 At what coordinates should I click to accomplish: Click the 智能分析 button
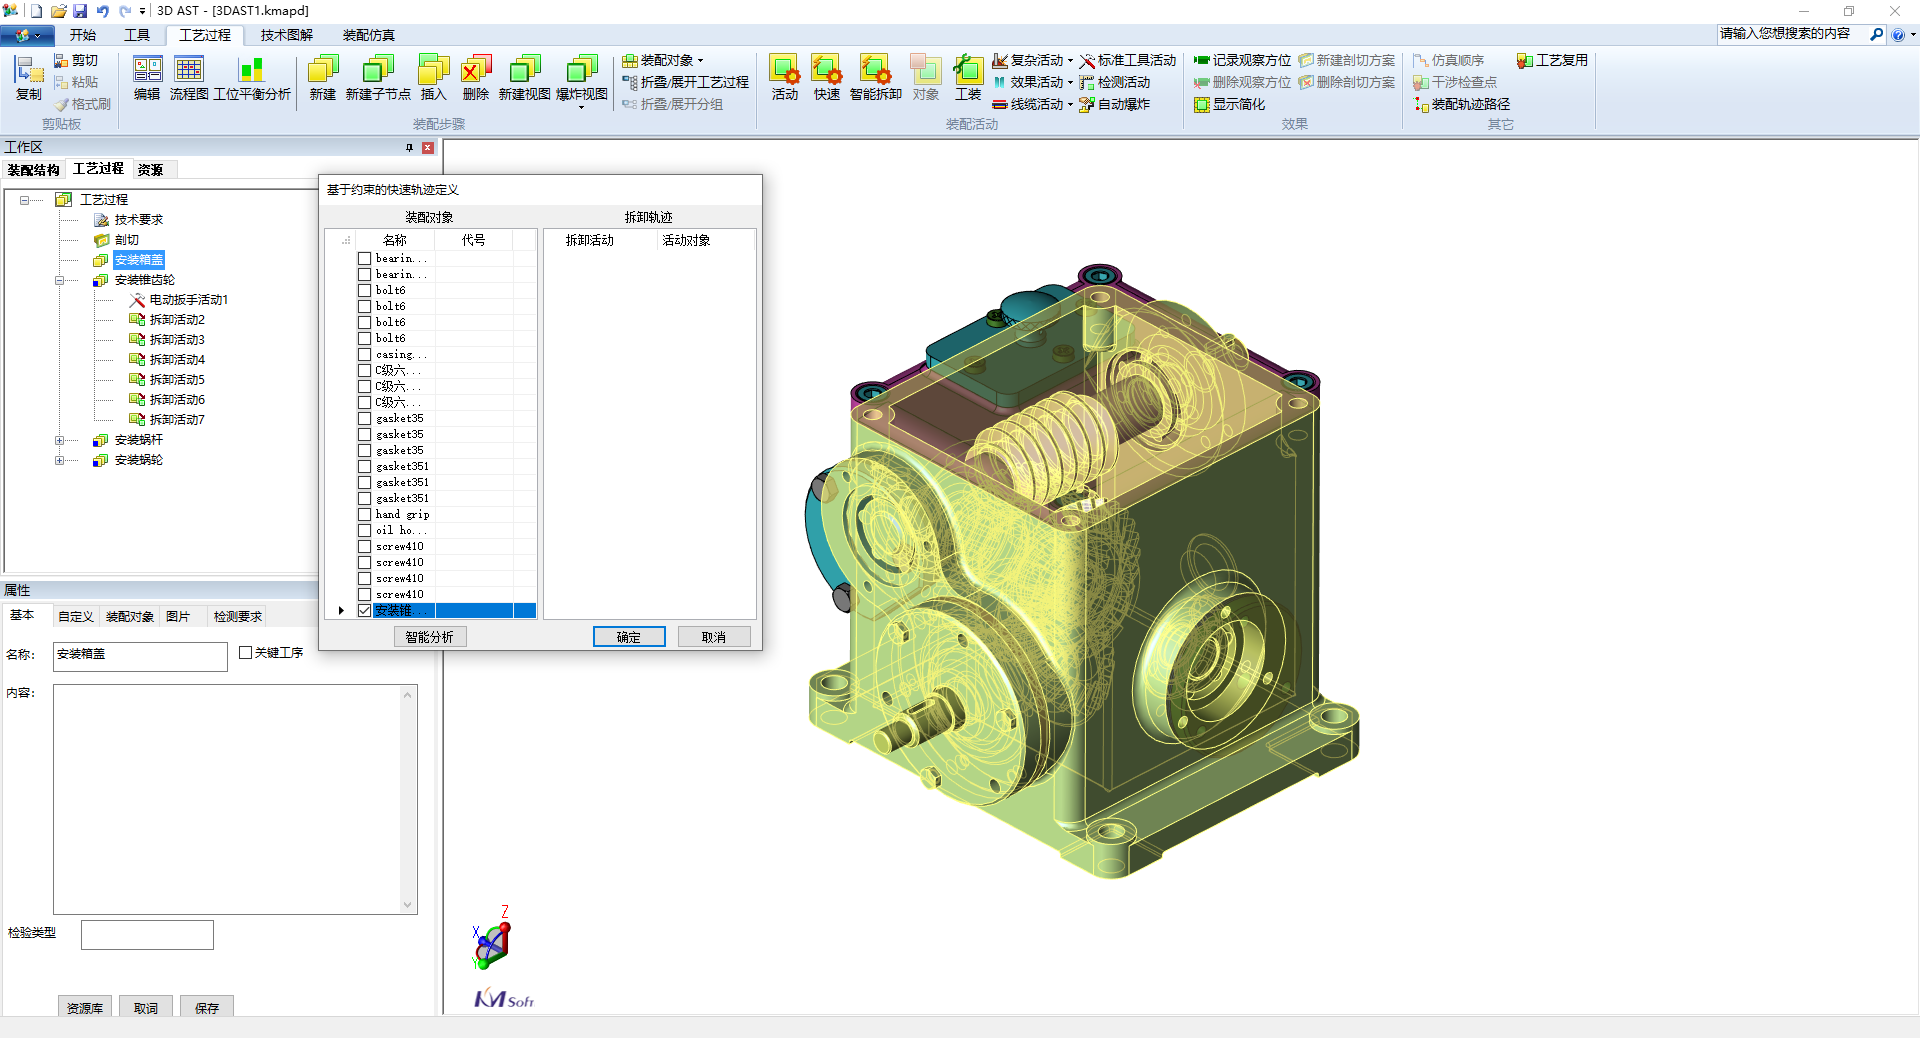coord(429,637)
